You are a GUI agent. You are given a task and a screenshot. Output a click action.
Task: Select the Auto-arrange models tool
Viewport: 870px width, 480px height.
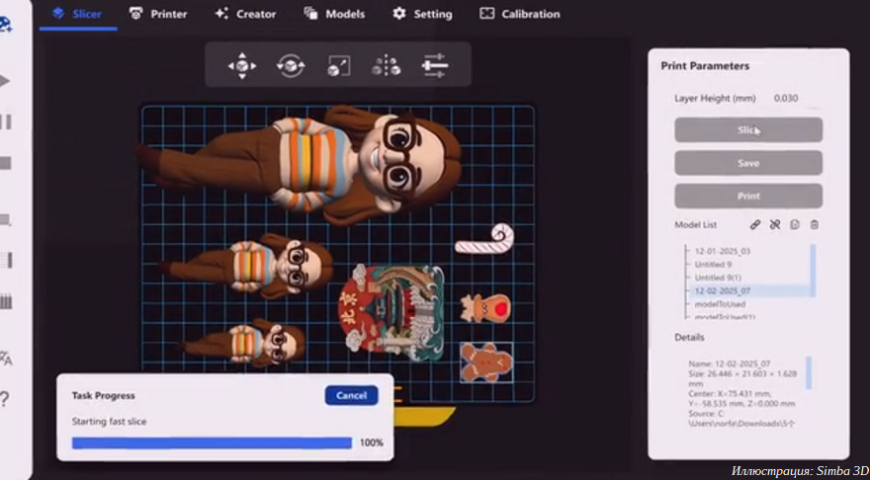[386, 65]
